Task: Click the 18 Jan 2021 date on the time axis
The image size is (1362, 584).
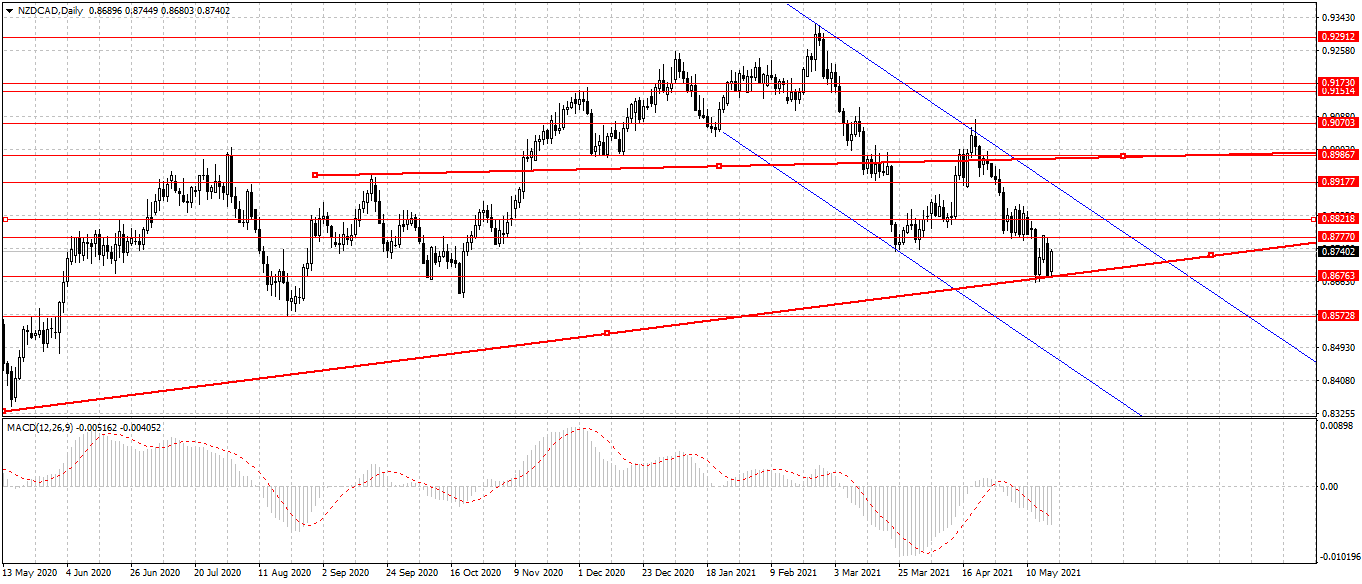Action: pyautogui.click(x=731, y=574)
